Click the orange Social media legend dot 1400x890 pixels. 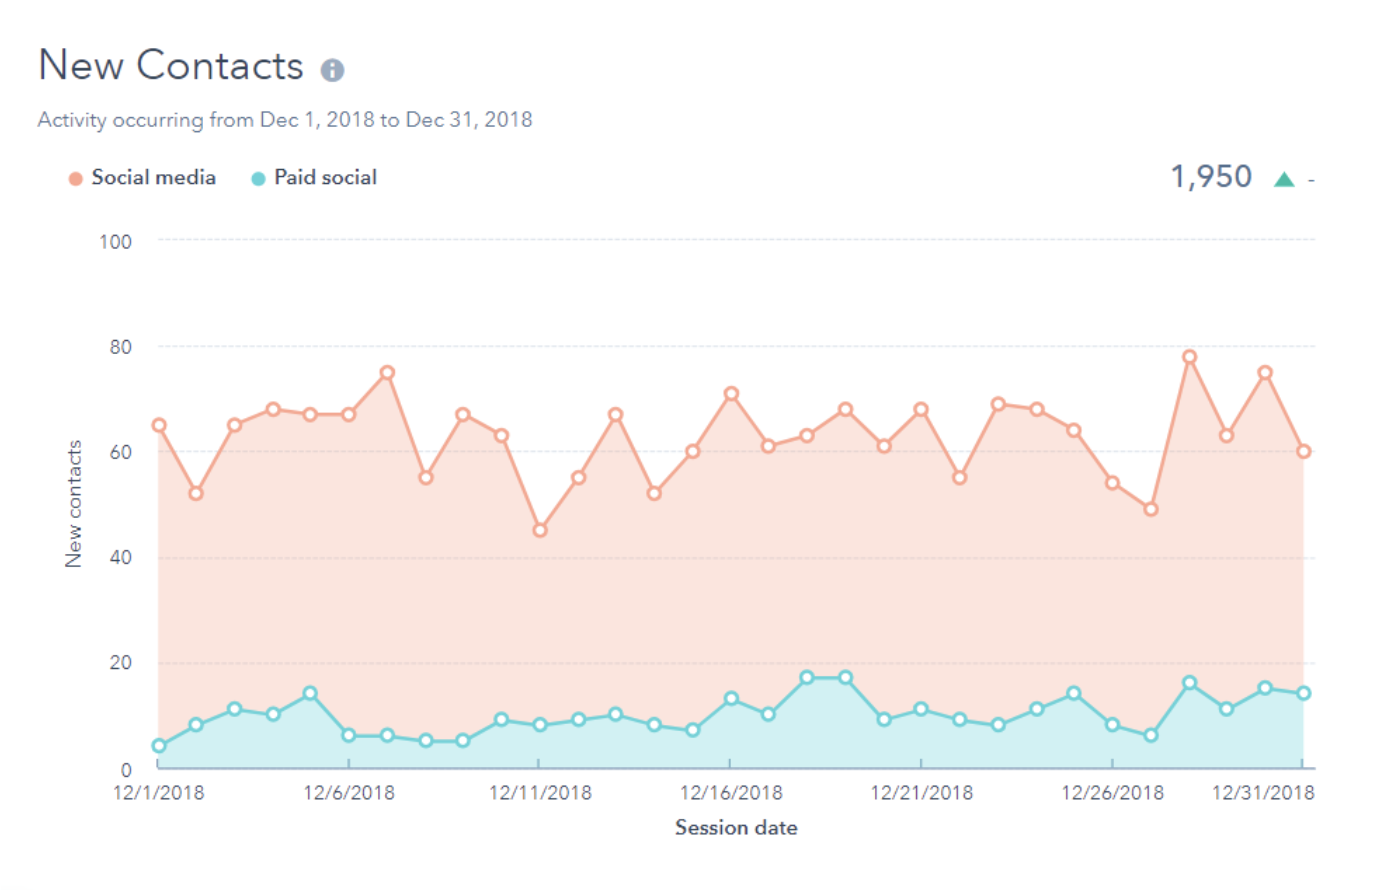(75, 179)
